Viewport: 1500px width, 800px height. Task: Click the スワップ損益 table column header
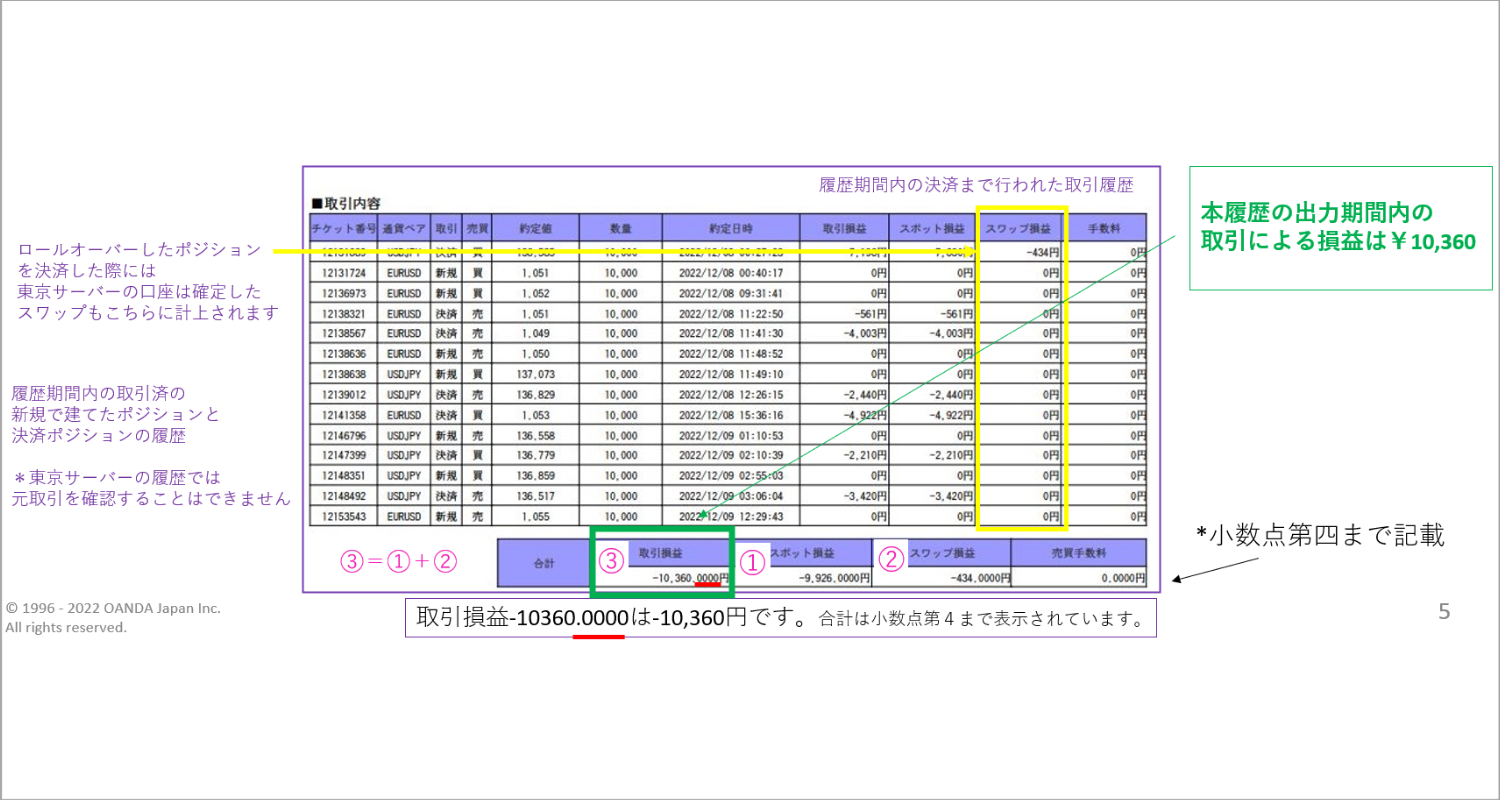click(x=1019, y=228)
